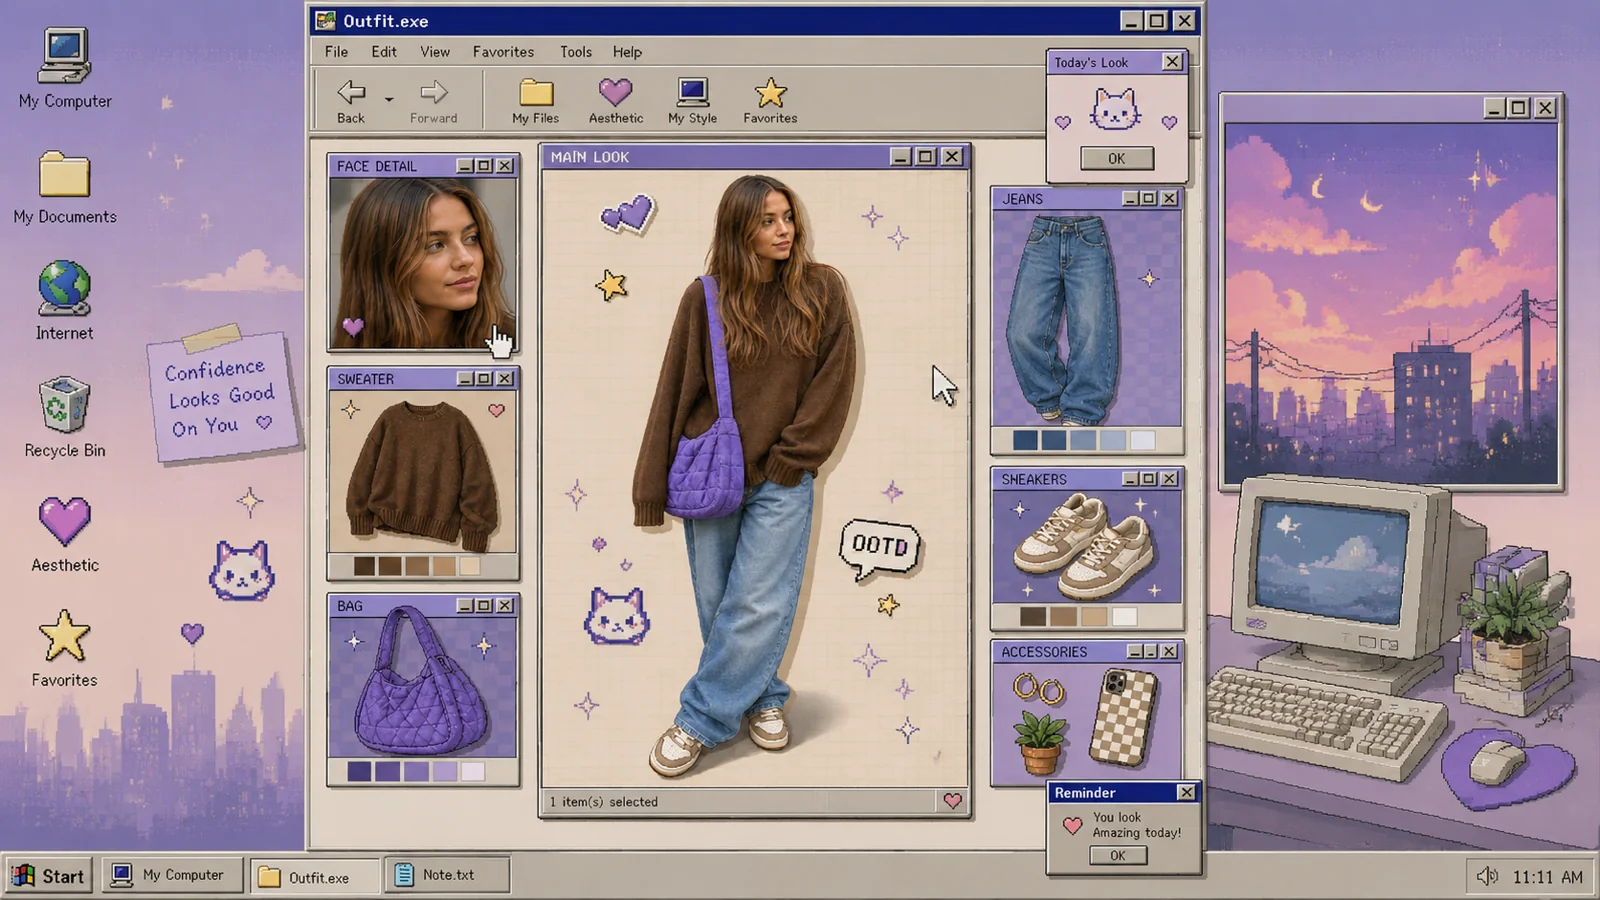The width and height of the screenshot is (1600, 900).
Task: Click the Outfit.exe title bar icon
Action: pyautogui.click(x=326, y=20)
